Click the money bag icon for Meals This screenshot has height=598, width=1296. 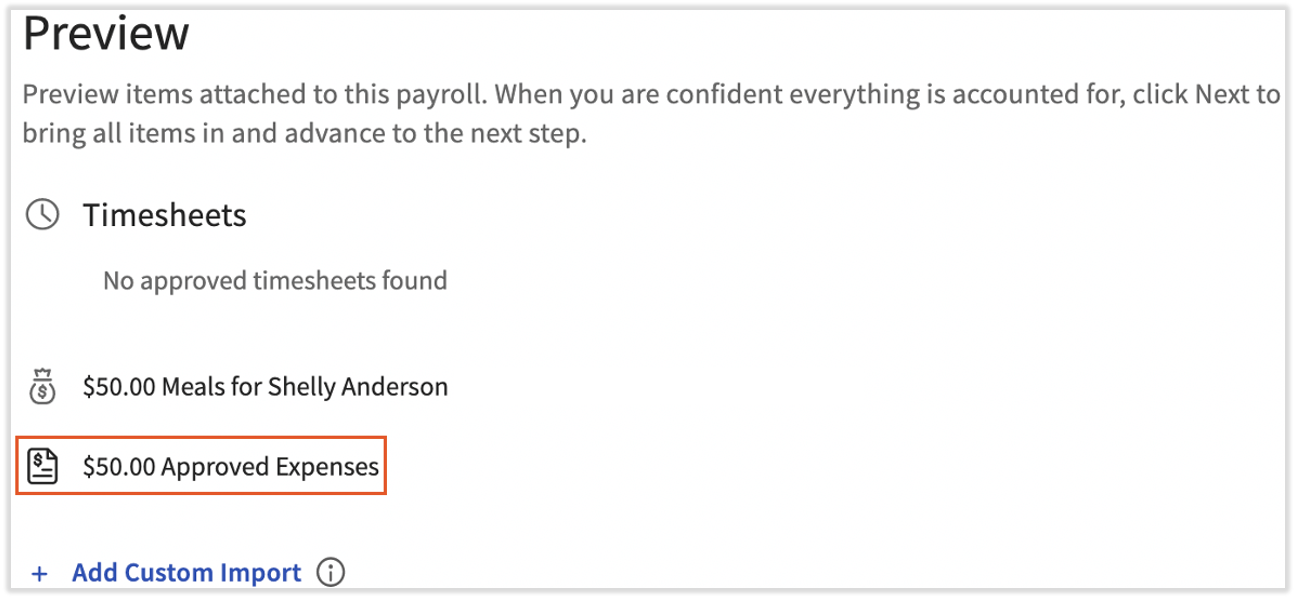[x=42, y=387]
